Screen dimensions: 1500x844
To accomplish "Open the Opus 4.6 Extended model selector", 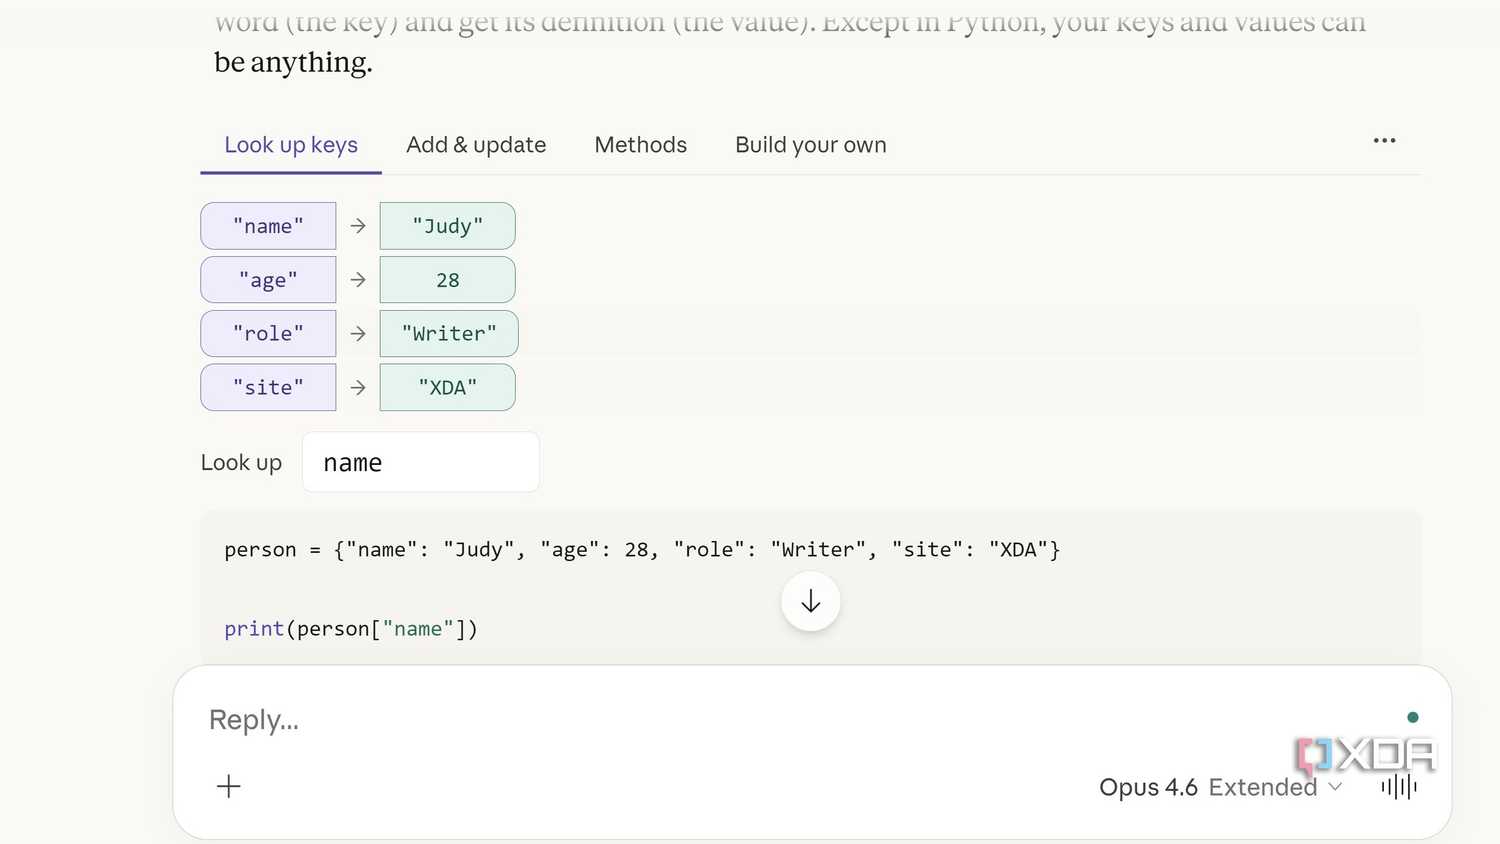I will (1220, 787).
